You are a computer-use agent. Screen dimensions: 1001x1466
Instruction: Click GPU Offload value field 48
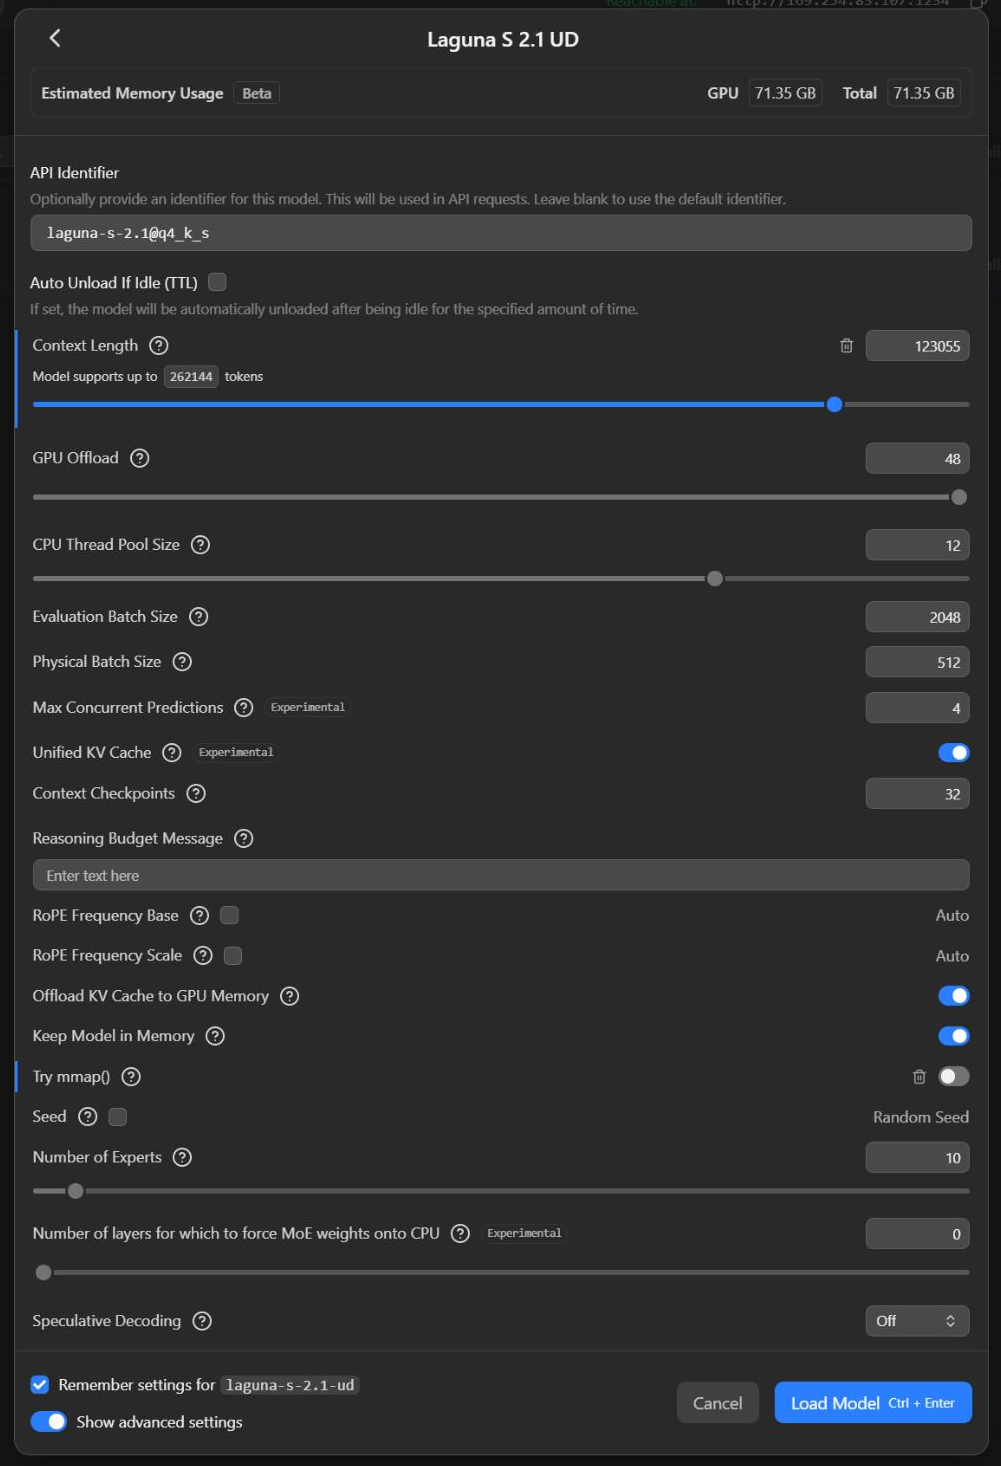tap(917, 459)
